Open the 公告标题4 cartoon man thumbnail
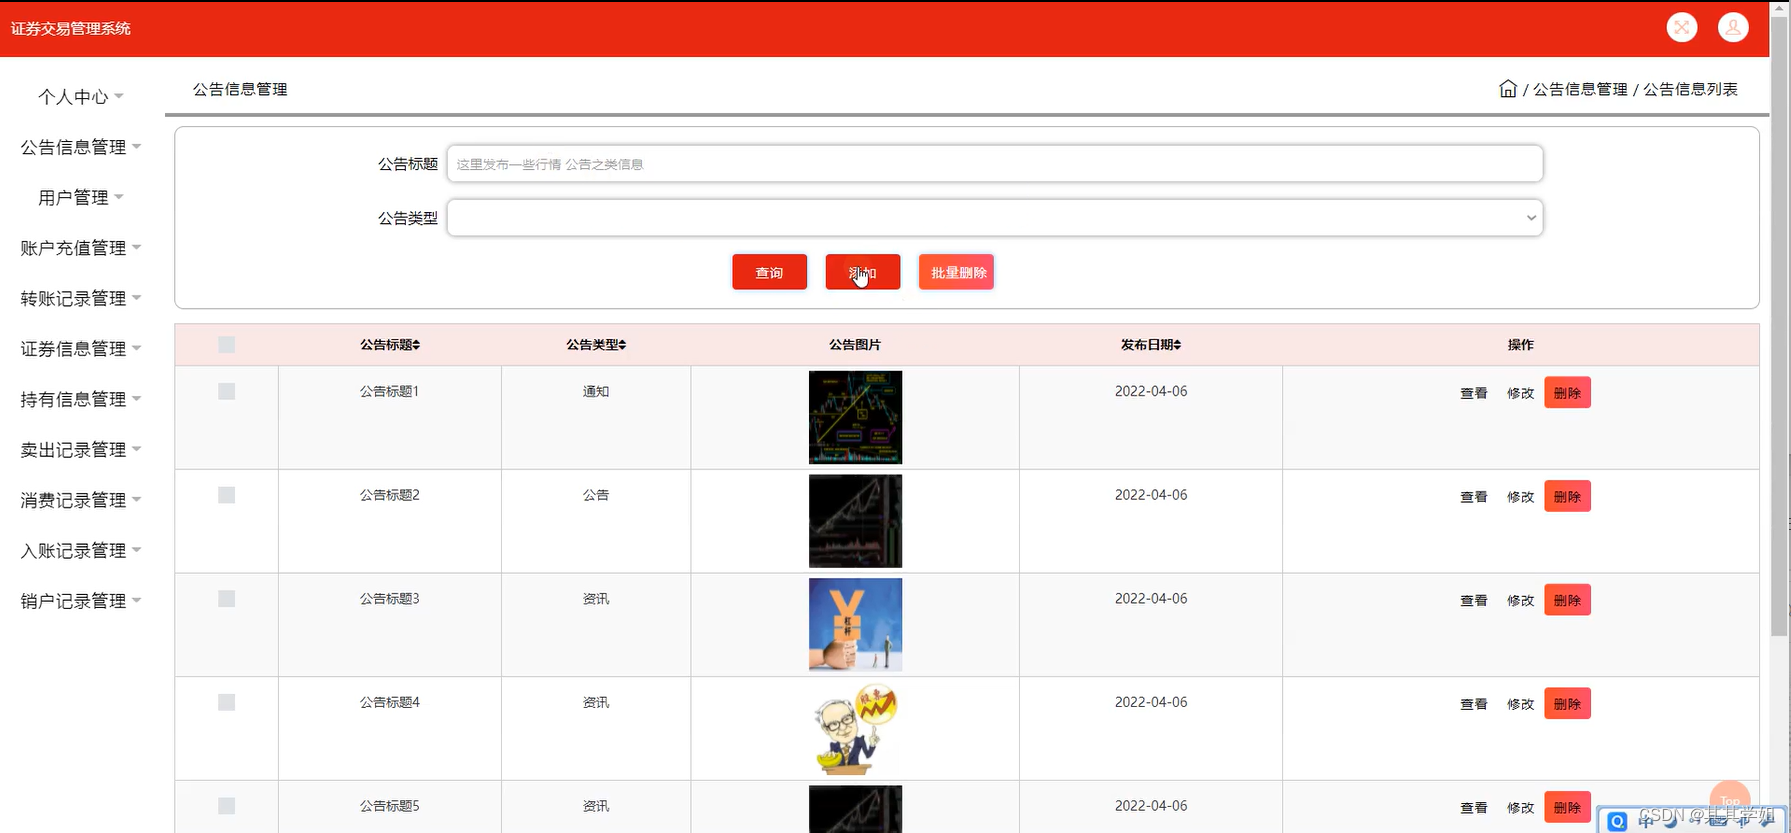 (855, 728)
